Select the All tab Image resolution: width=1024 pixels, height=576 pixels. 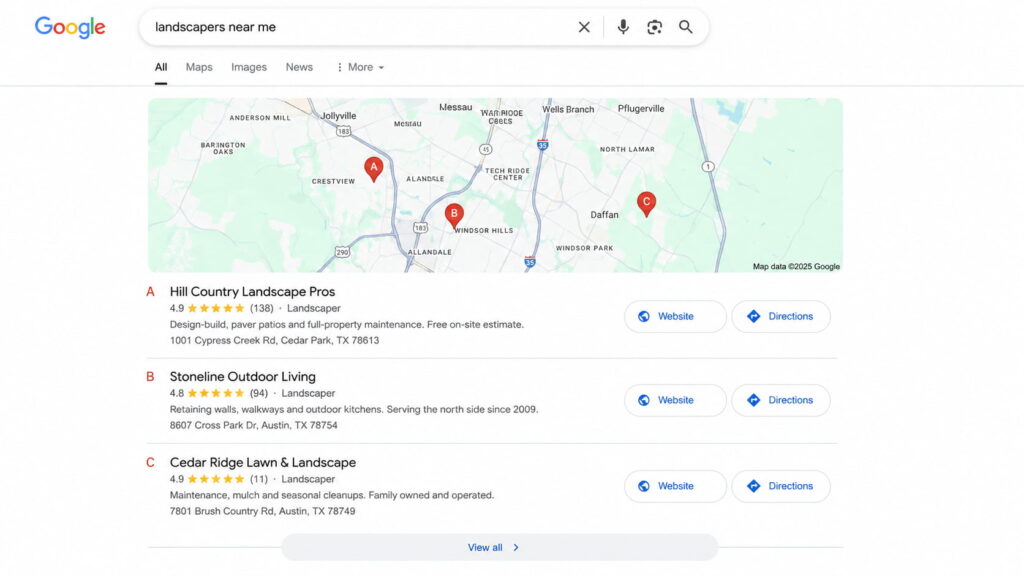click(161, 67)
